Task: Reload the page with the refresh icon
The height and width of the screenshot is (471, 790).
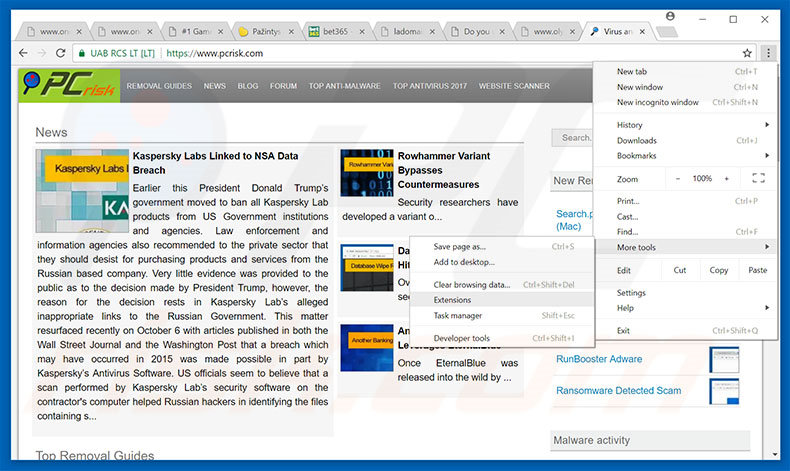Action: click(x=60, y=53)
